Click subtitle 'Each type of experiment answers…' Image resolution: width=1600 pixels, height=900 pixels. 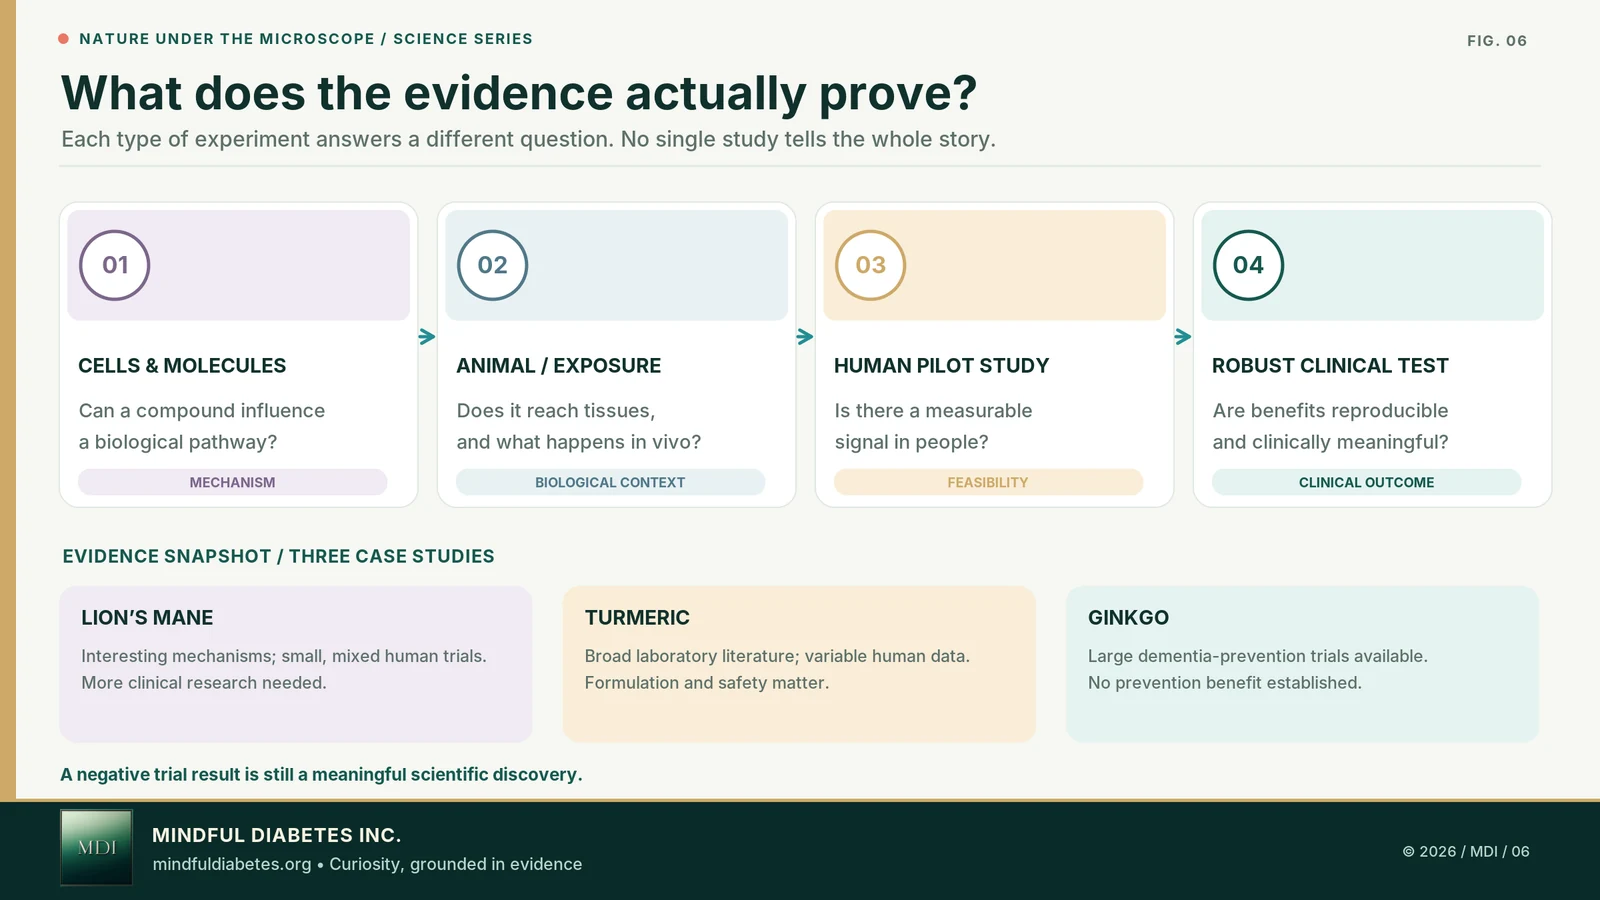click(x=528, y=139)
